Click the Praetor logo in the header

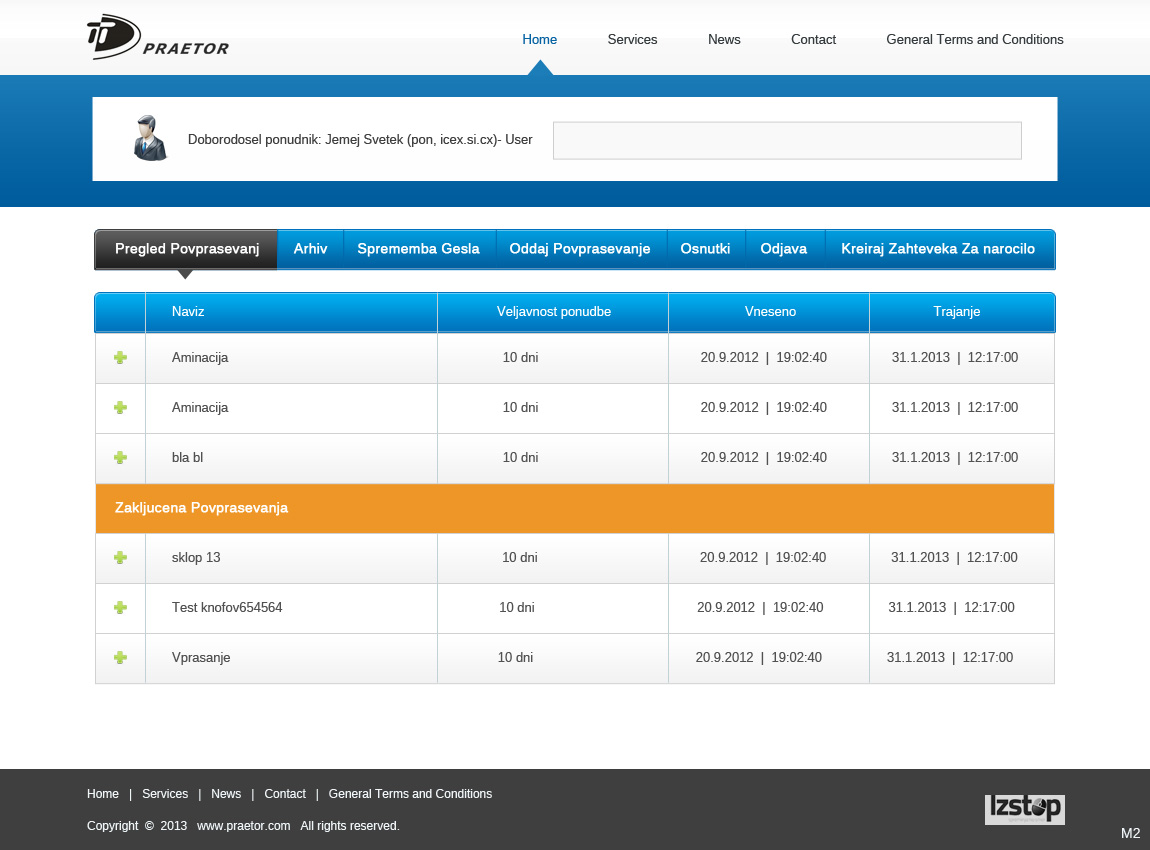157,38
